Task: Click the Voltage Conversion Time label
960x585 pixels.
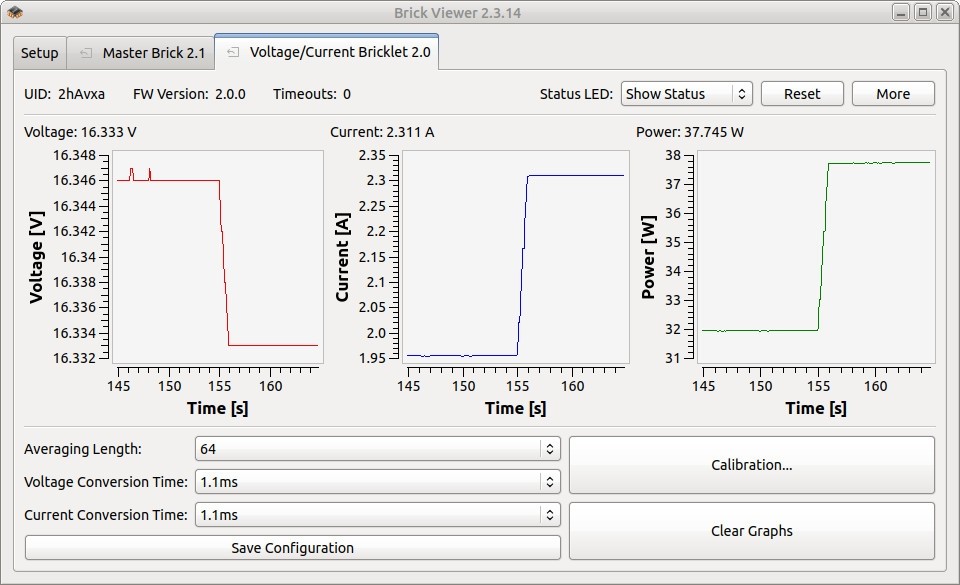Action: [106, 482]
